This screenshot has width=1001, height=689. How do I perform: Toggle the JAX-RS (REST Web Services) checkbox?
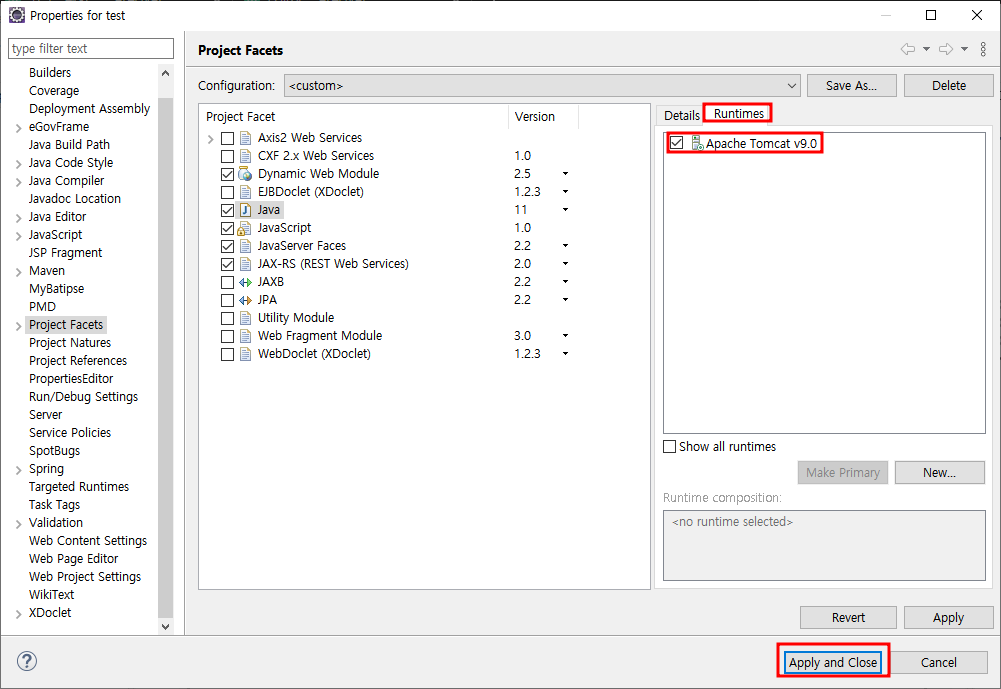[227, 264]
